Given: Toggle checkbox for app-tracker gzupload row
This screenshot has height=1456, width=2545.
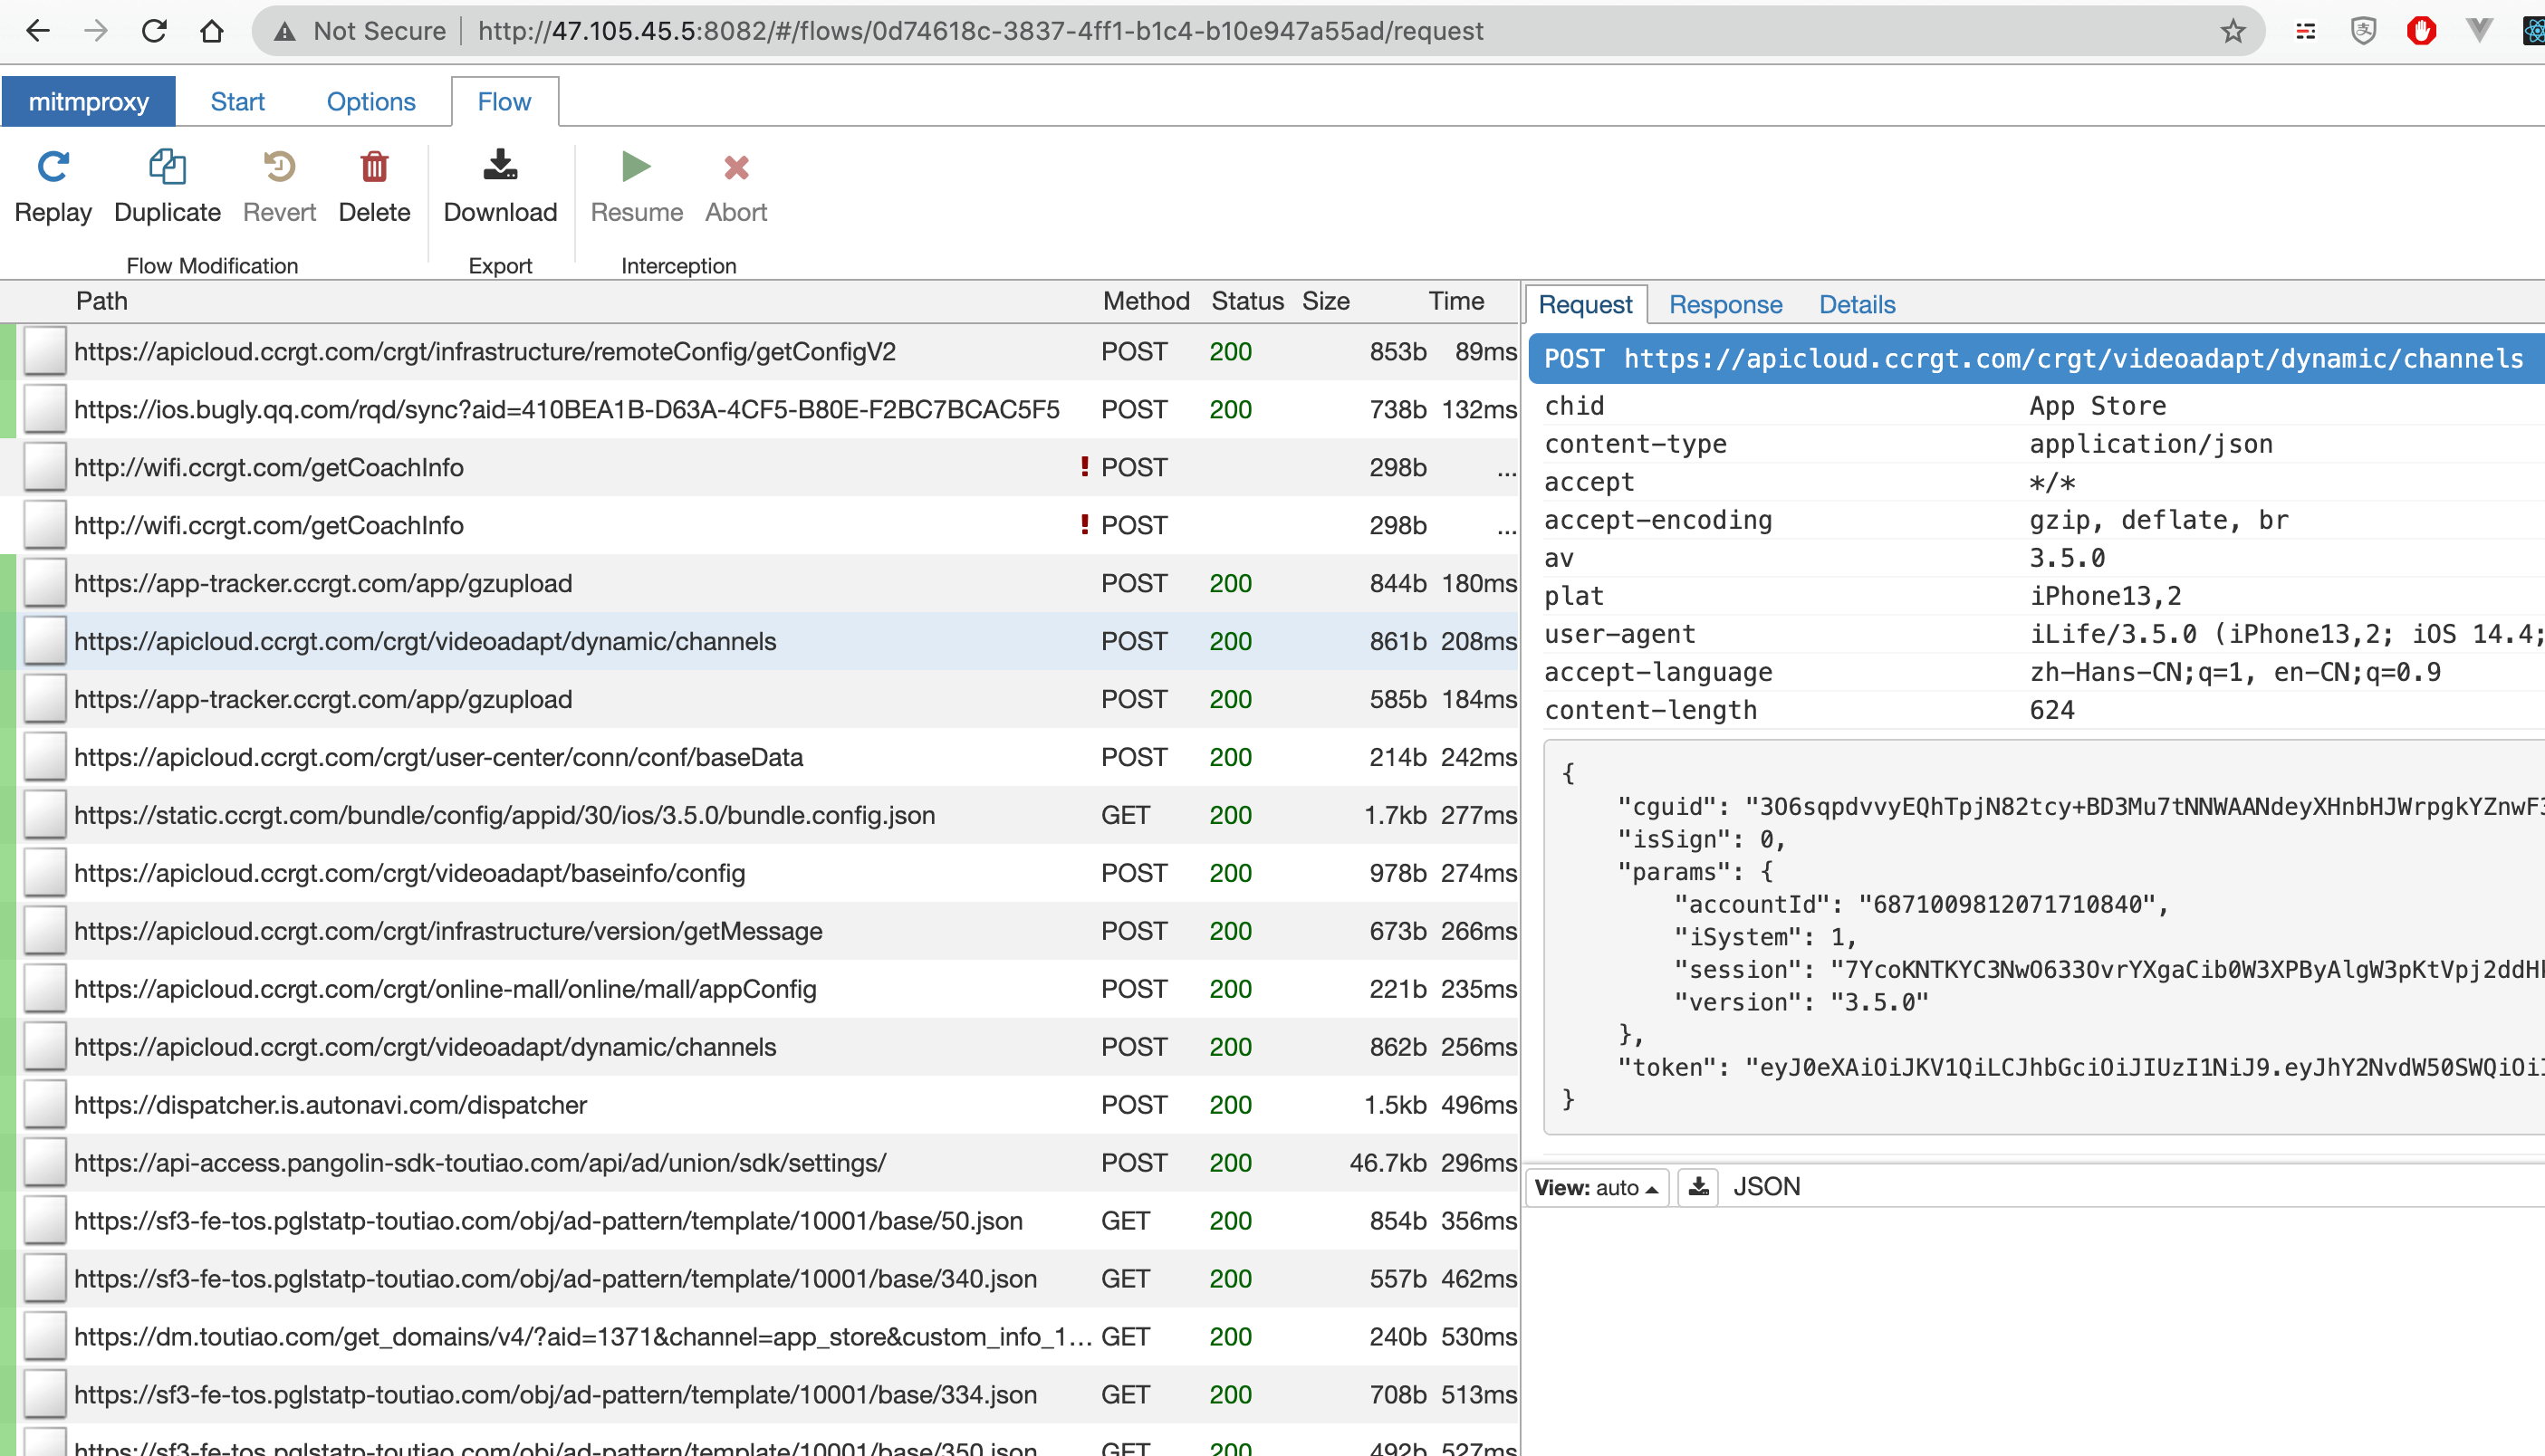Looking at the screenshot, I should point(42,582).
